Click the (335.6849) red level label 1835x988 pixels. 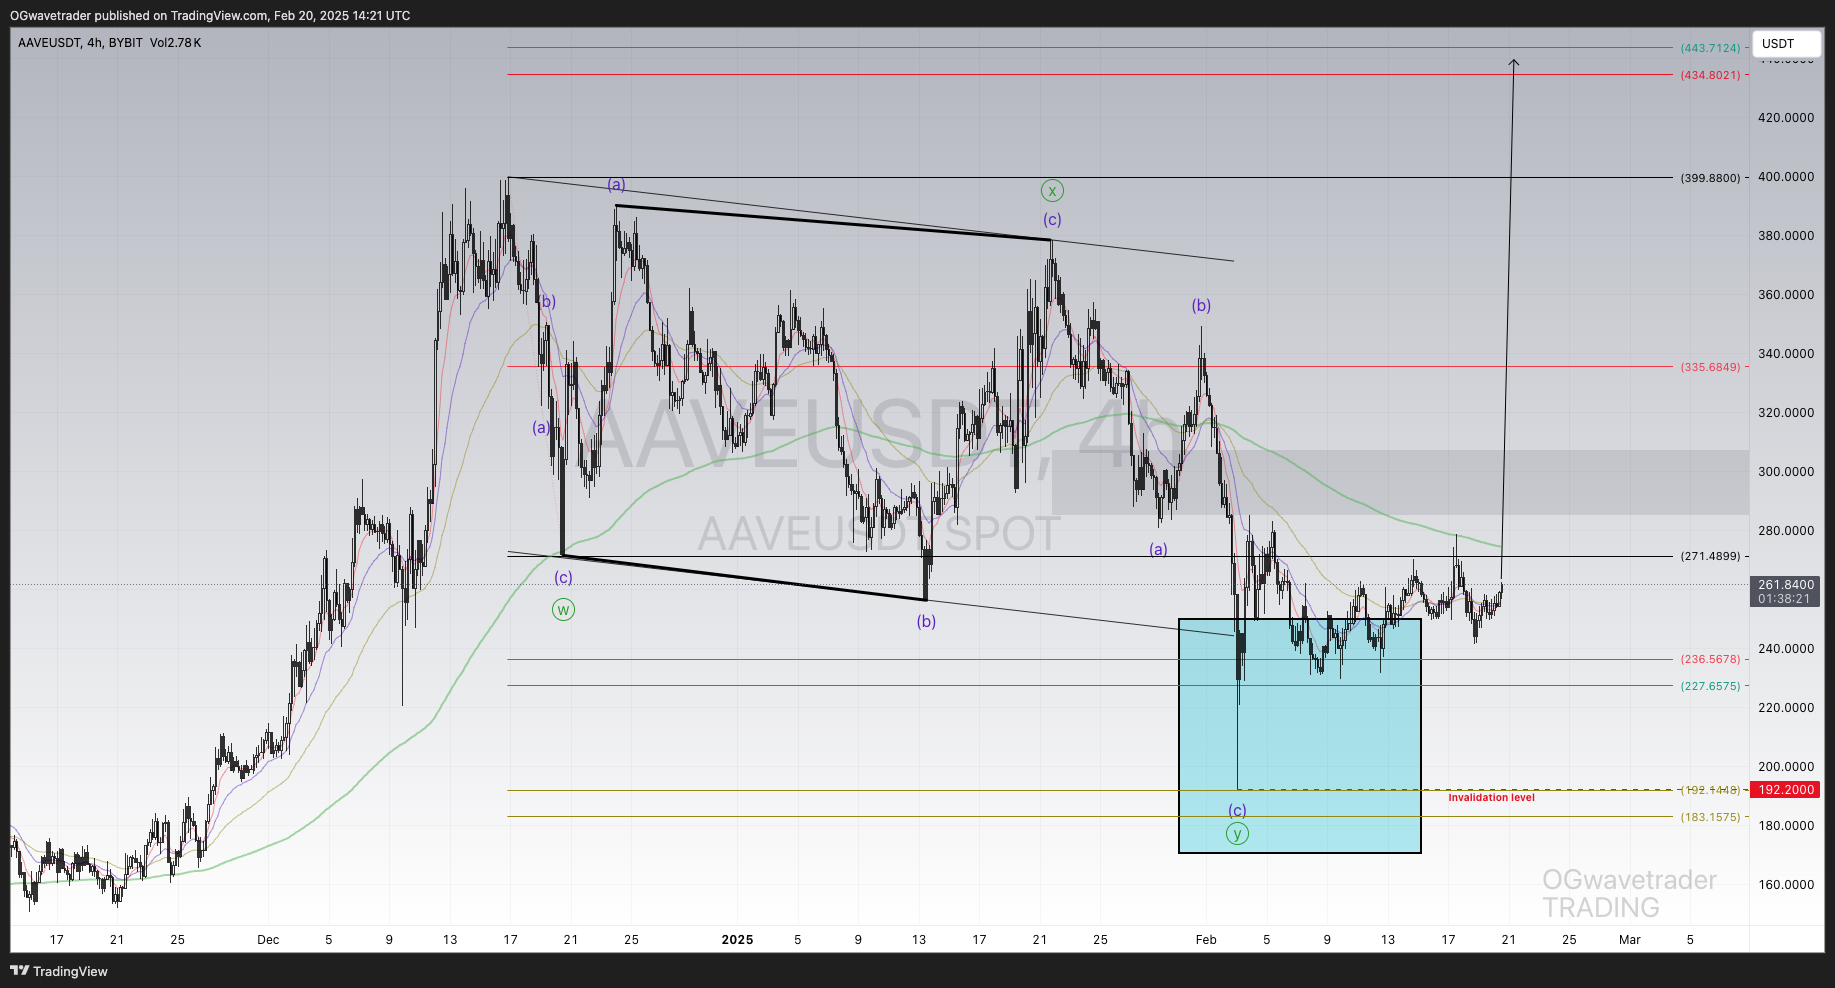click(x=1710, y=367)
